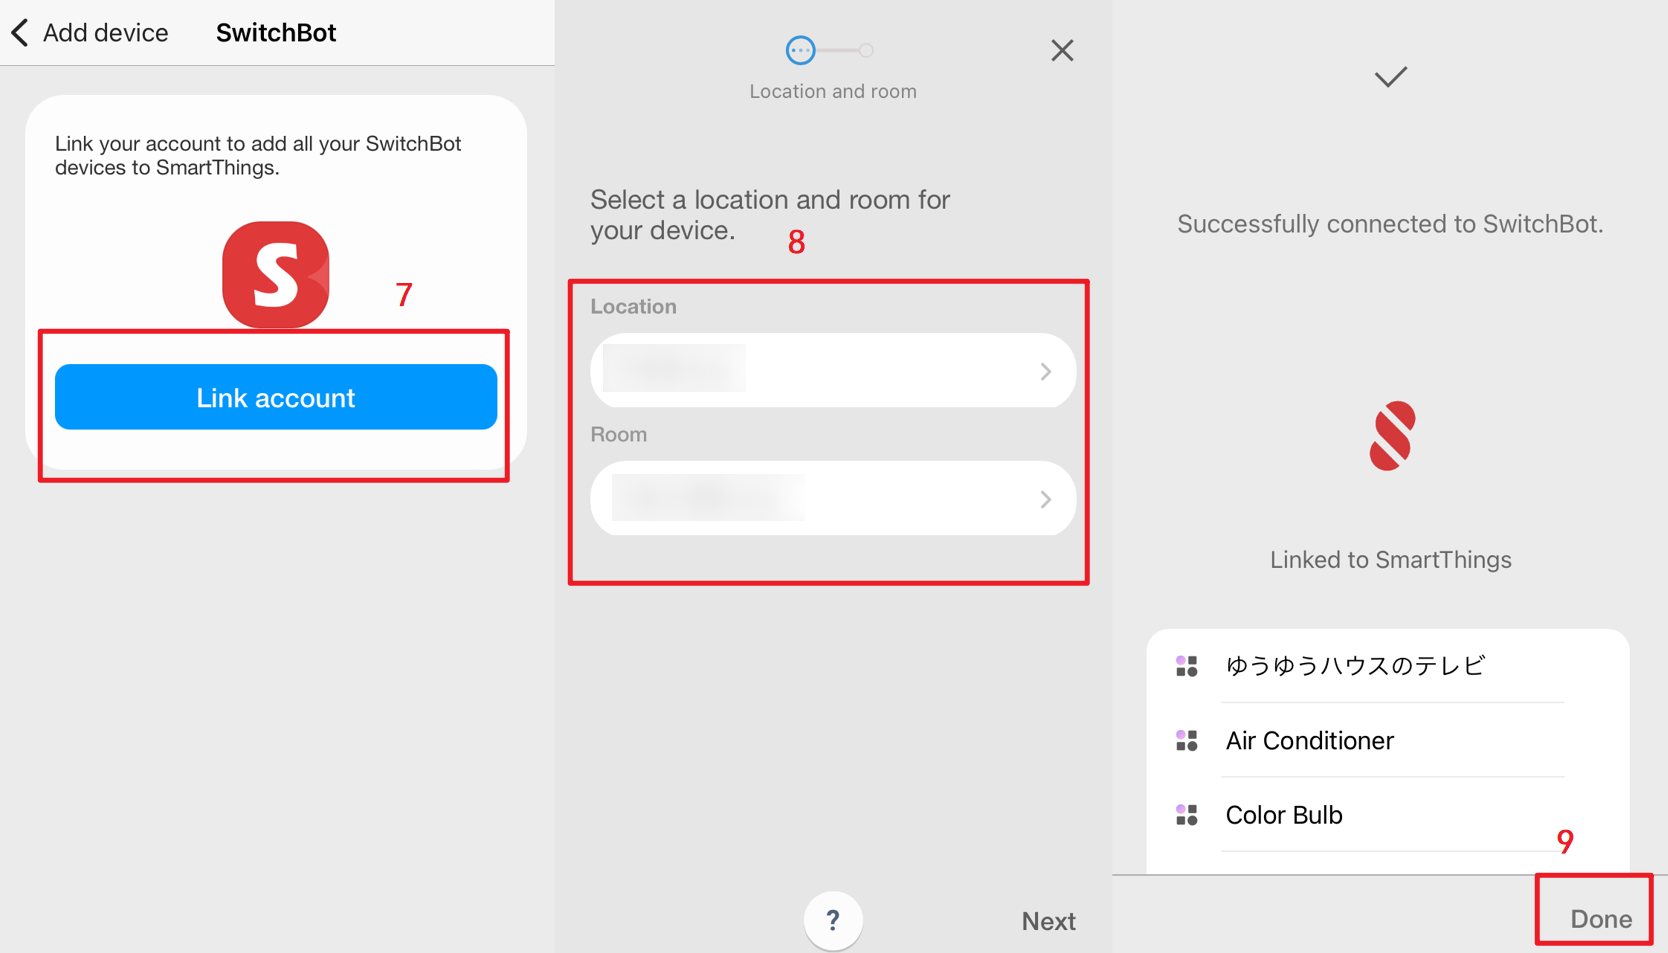Tap the red checkmark success icon
The height and width of the screenshot is (953, 1668).
[1390, 77]
